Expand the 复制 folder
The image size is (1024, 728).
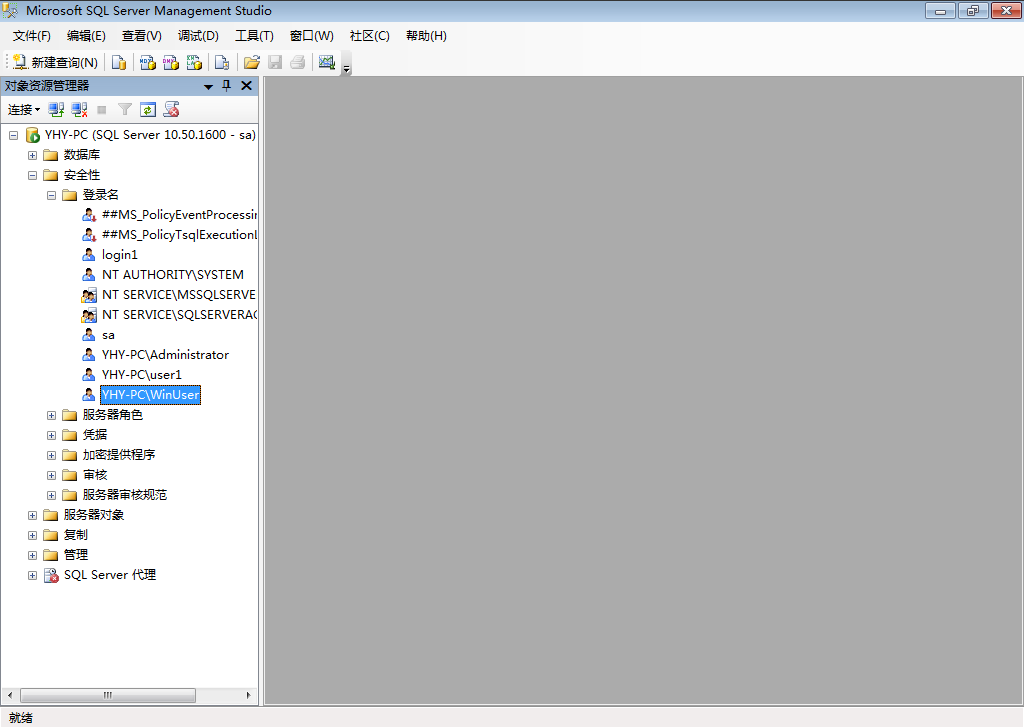(x=32, y=535)
